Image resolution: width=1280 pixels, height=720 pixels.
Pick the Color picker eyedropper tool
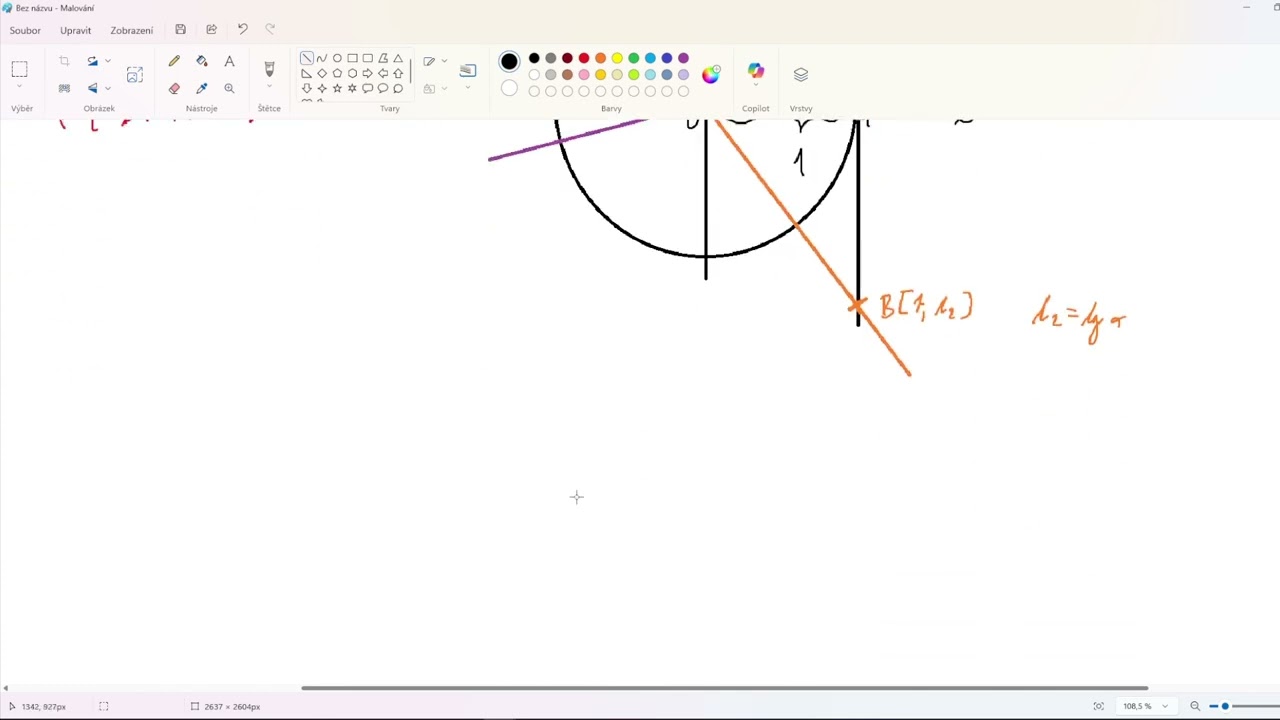(202, 88)
